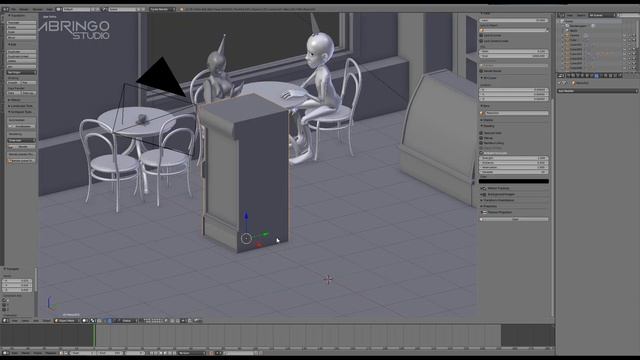Click the Outliner editor type icon
Screen dimensions: 640x360
[561, 15]
